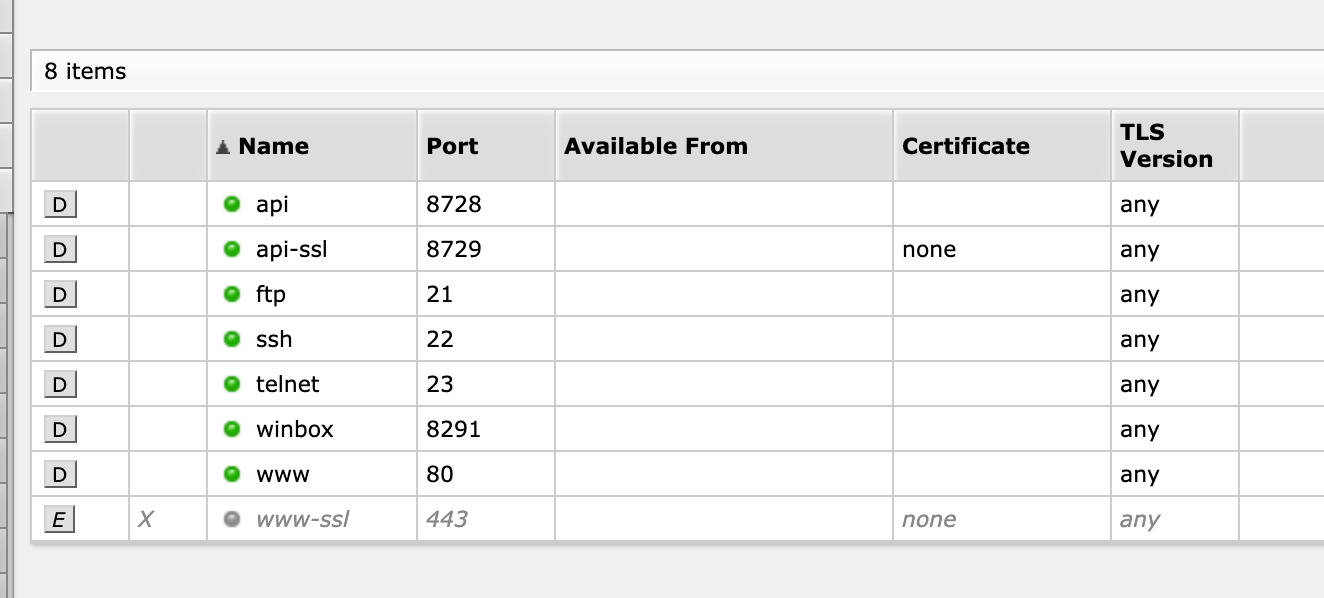1324x598 pixels.
Task: Click the green status icon for ftp
Action: [232, 294]
